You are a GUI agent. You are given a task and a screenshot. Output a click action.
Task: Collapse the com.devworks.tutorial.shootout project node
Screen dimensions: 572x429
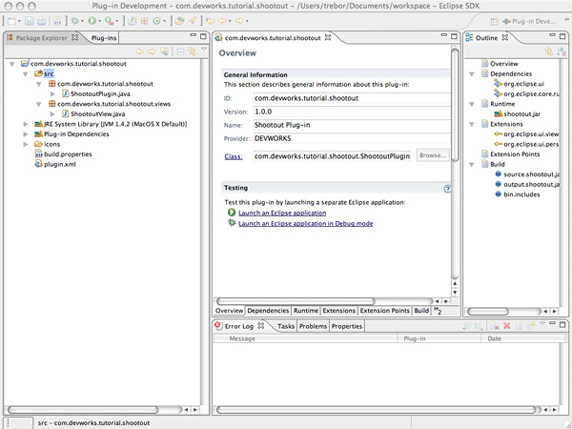point(12,64)
